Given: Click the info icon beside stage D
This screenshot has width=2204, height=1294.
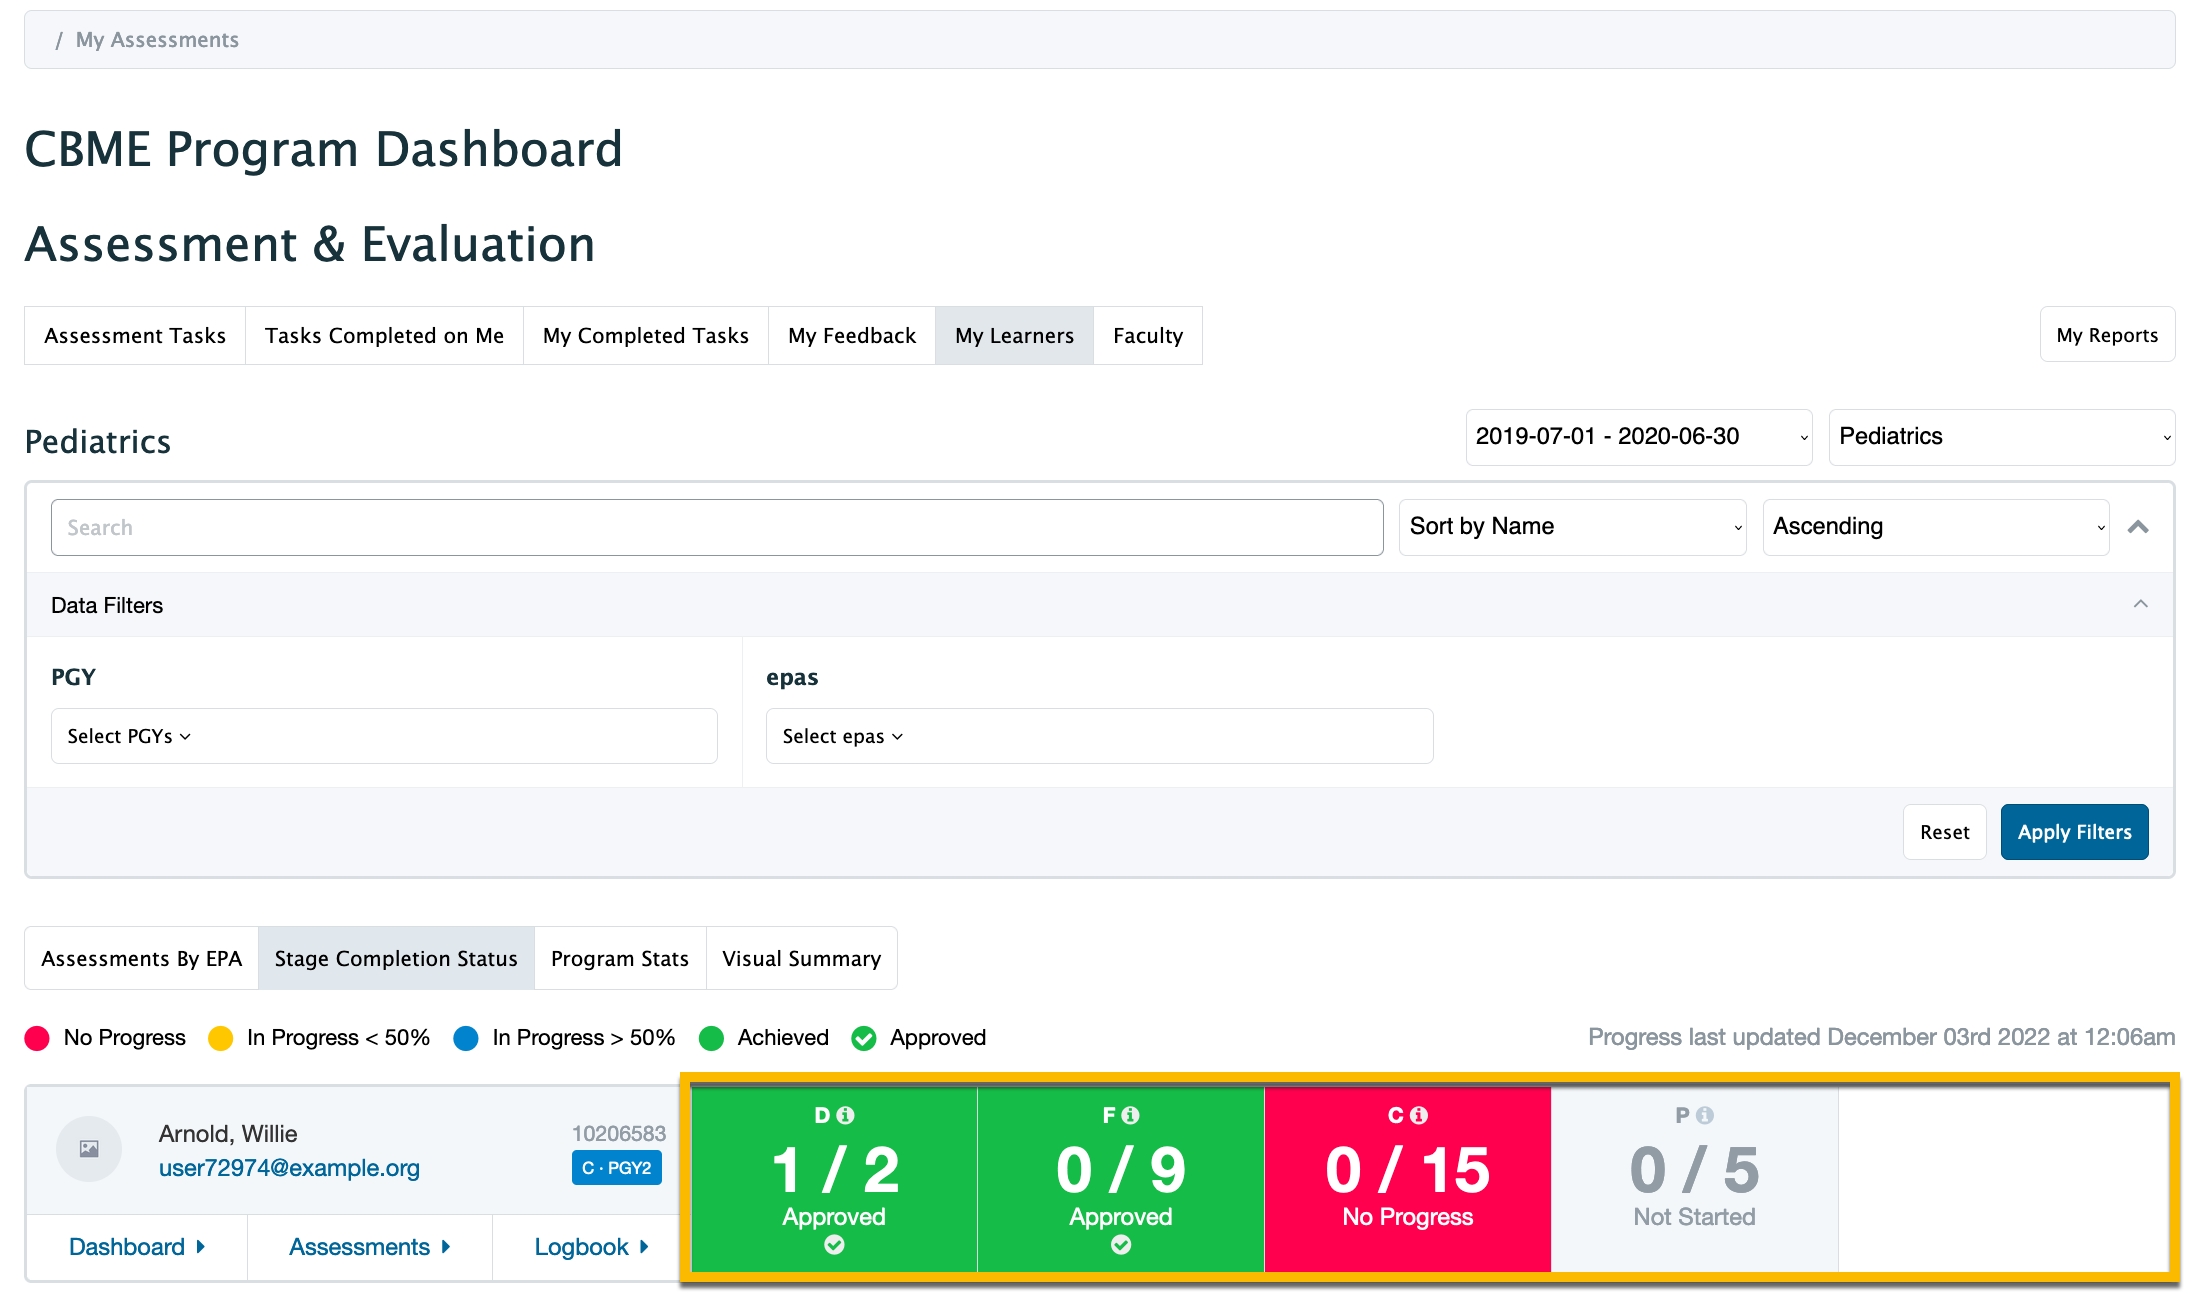Looking at the screenshot, I should [x=846, y=1115].
